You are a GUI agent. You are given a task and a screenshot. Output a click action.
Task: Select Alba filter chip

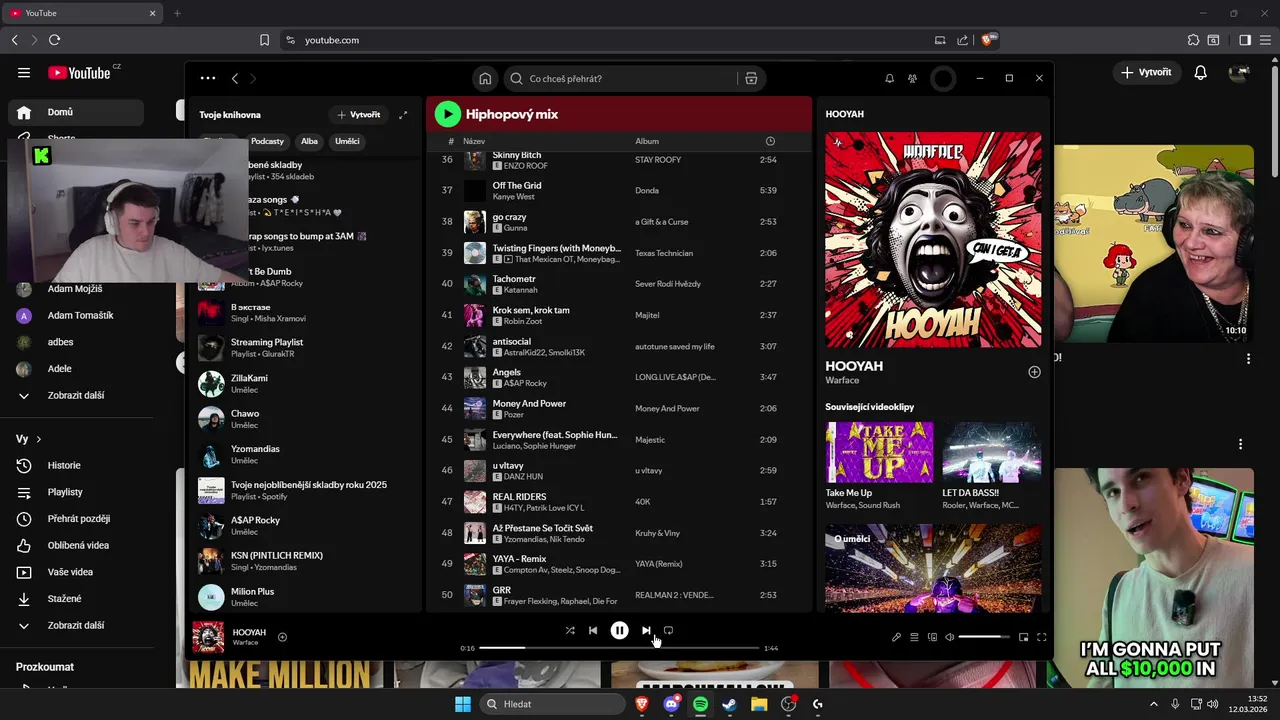click(309, 141)
